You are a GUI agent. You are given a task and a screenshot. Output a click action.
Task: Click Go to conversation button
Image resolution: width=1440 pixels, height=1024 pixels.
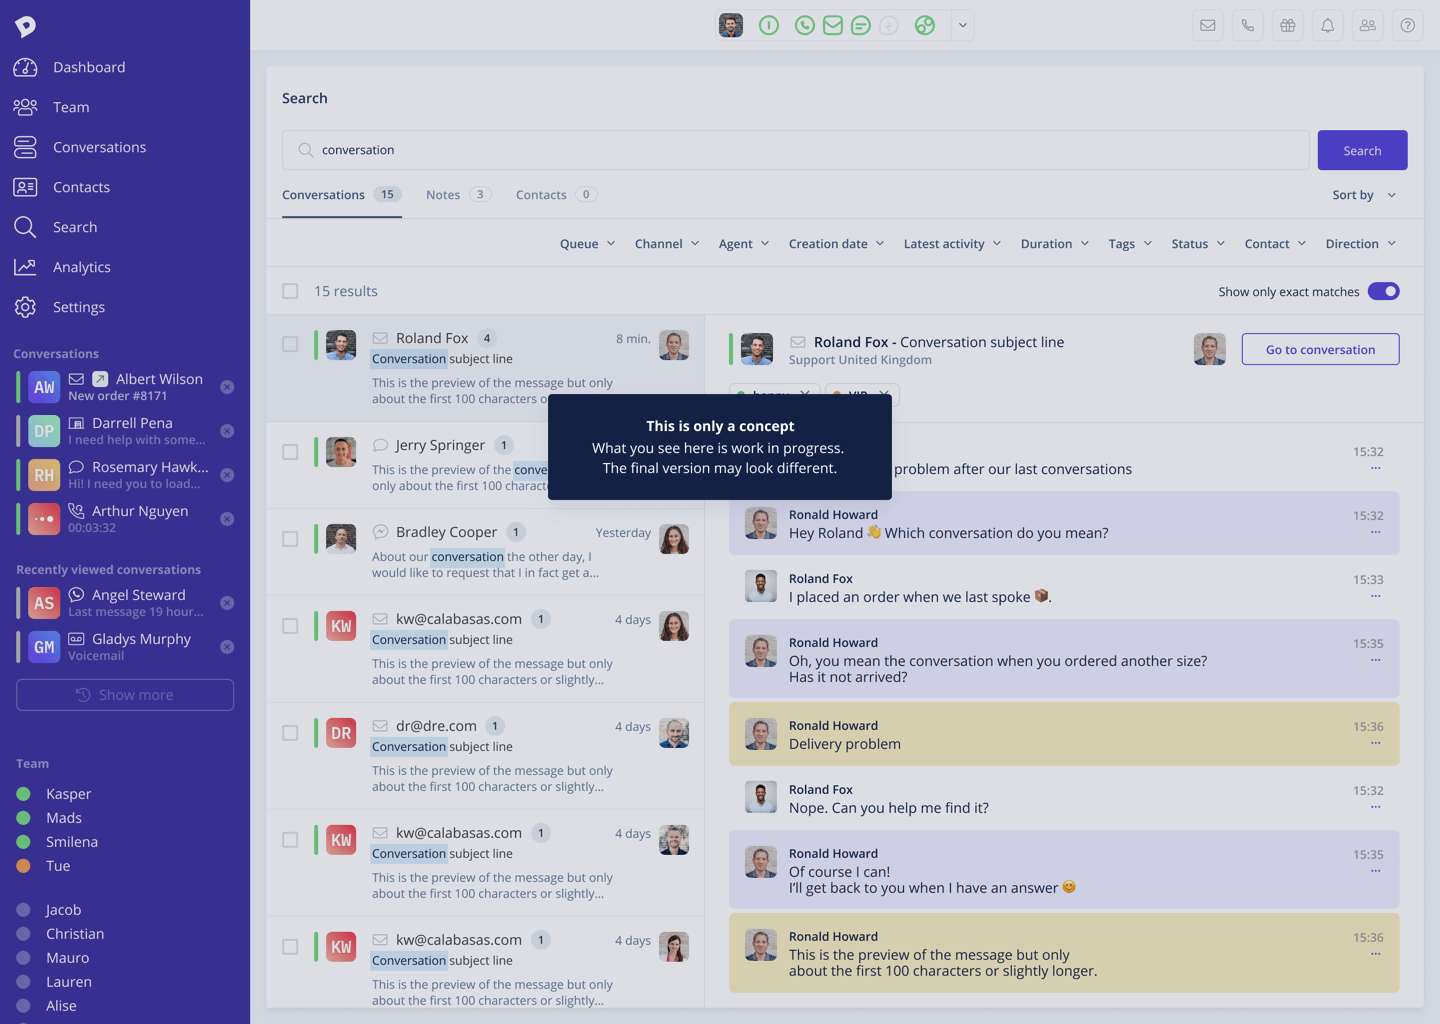(1320, 349)
